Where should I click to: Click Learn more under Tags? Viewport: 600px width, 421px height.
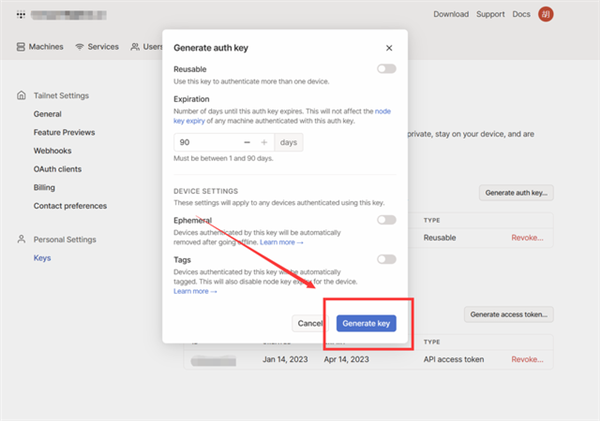coord(196,291)
